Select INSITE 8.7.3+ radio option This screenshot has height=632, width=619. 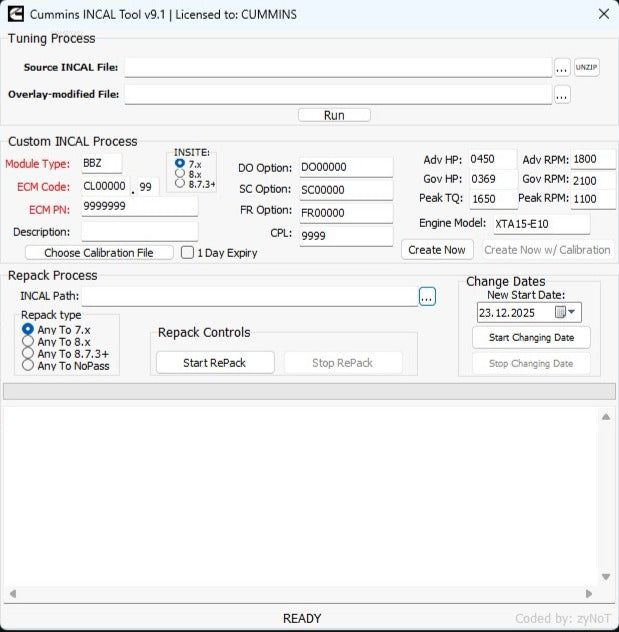(x=180, y=183)
